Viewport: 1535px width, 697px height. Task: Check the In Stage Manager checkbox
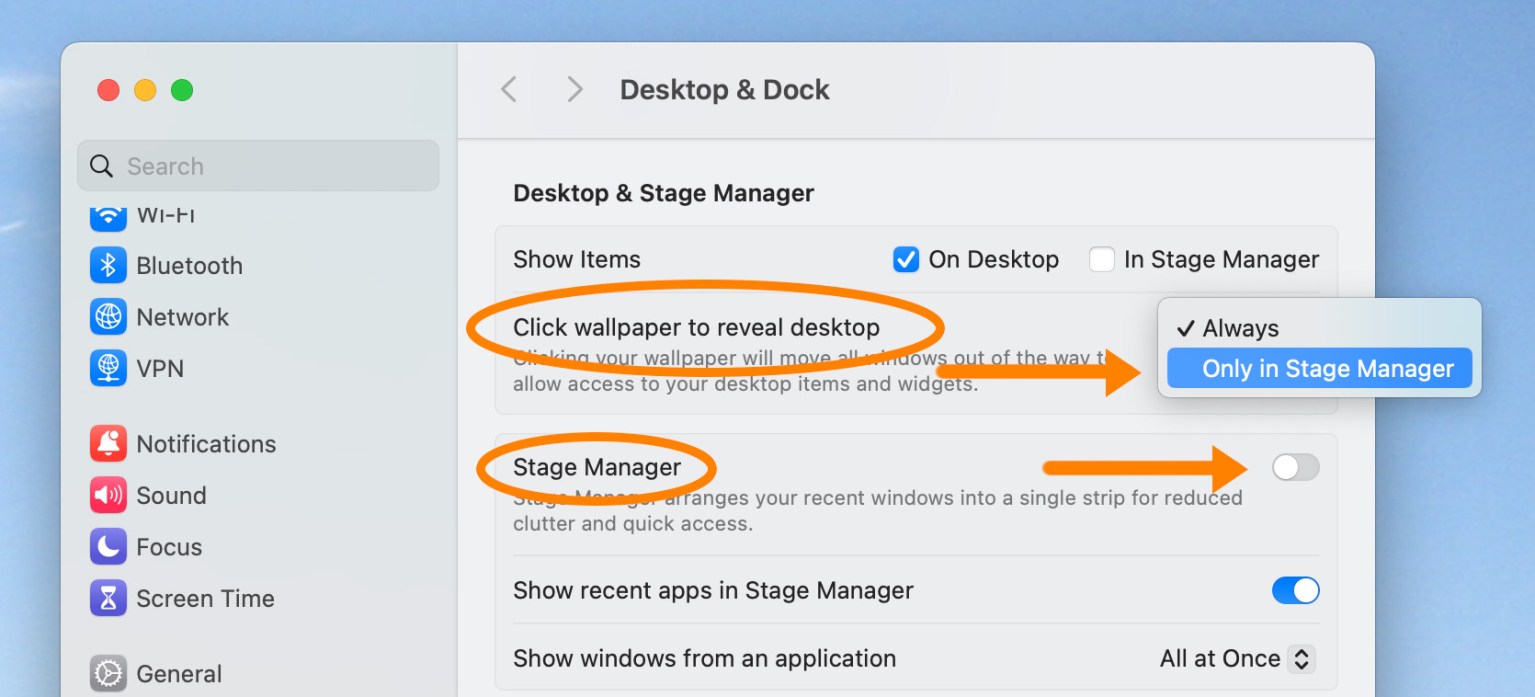pos(1101,259)
